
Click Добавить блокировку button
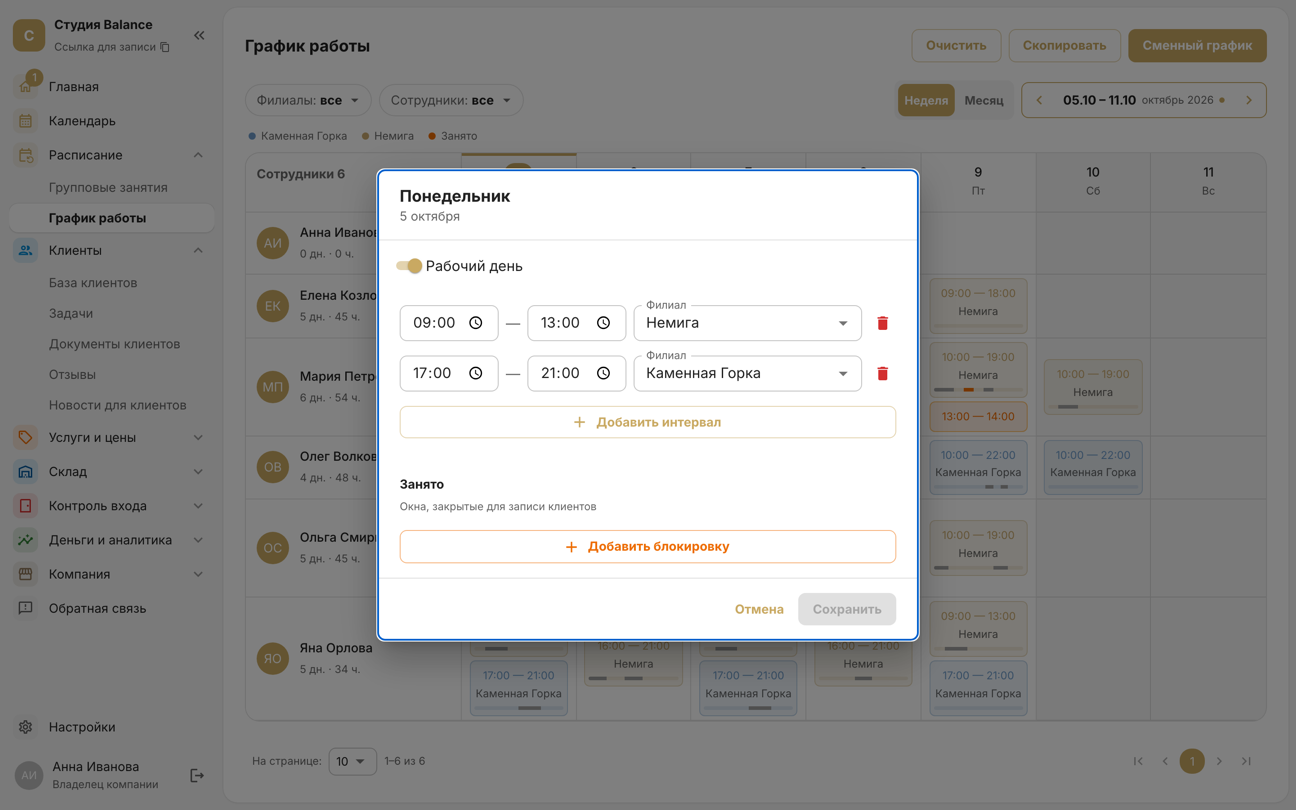[x=648, y=547]
